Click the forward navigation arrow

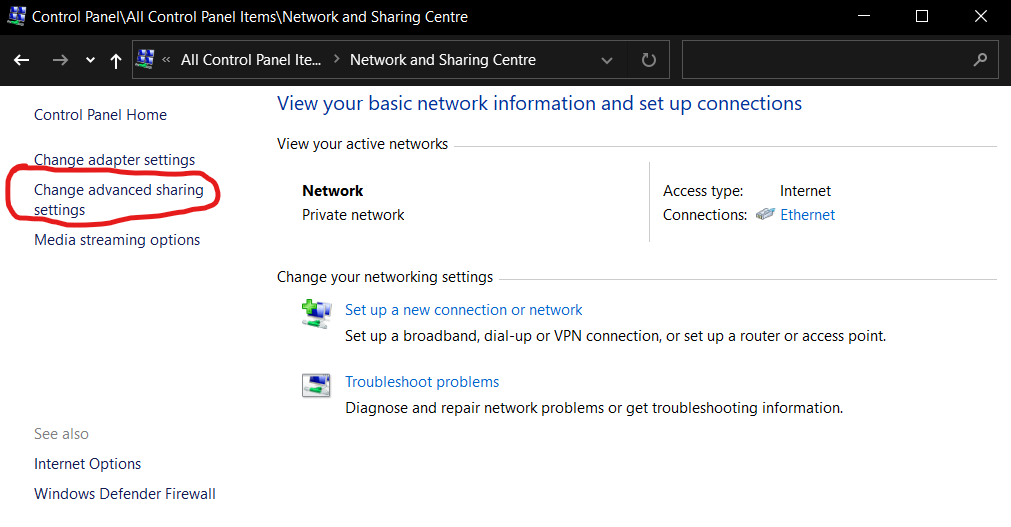(x=60, y=60)
